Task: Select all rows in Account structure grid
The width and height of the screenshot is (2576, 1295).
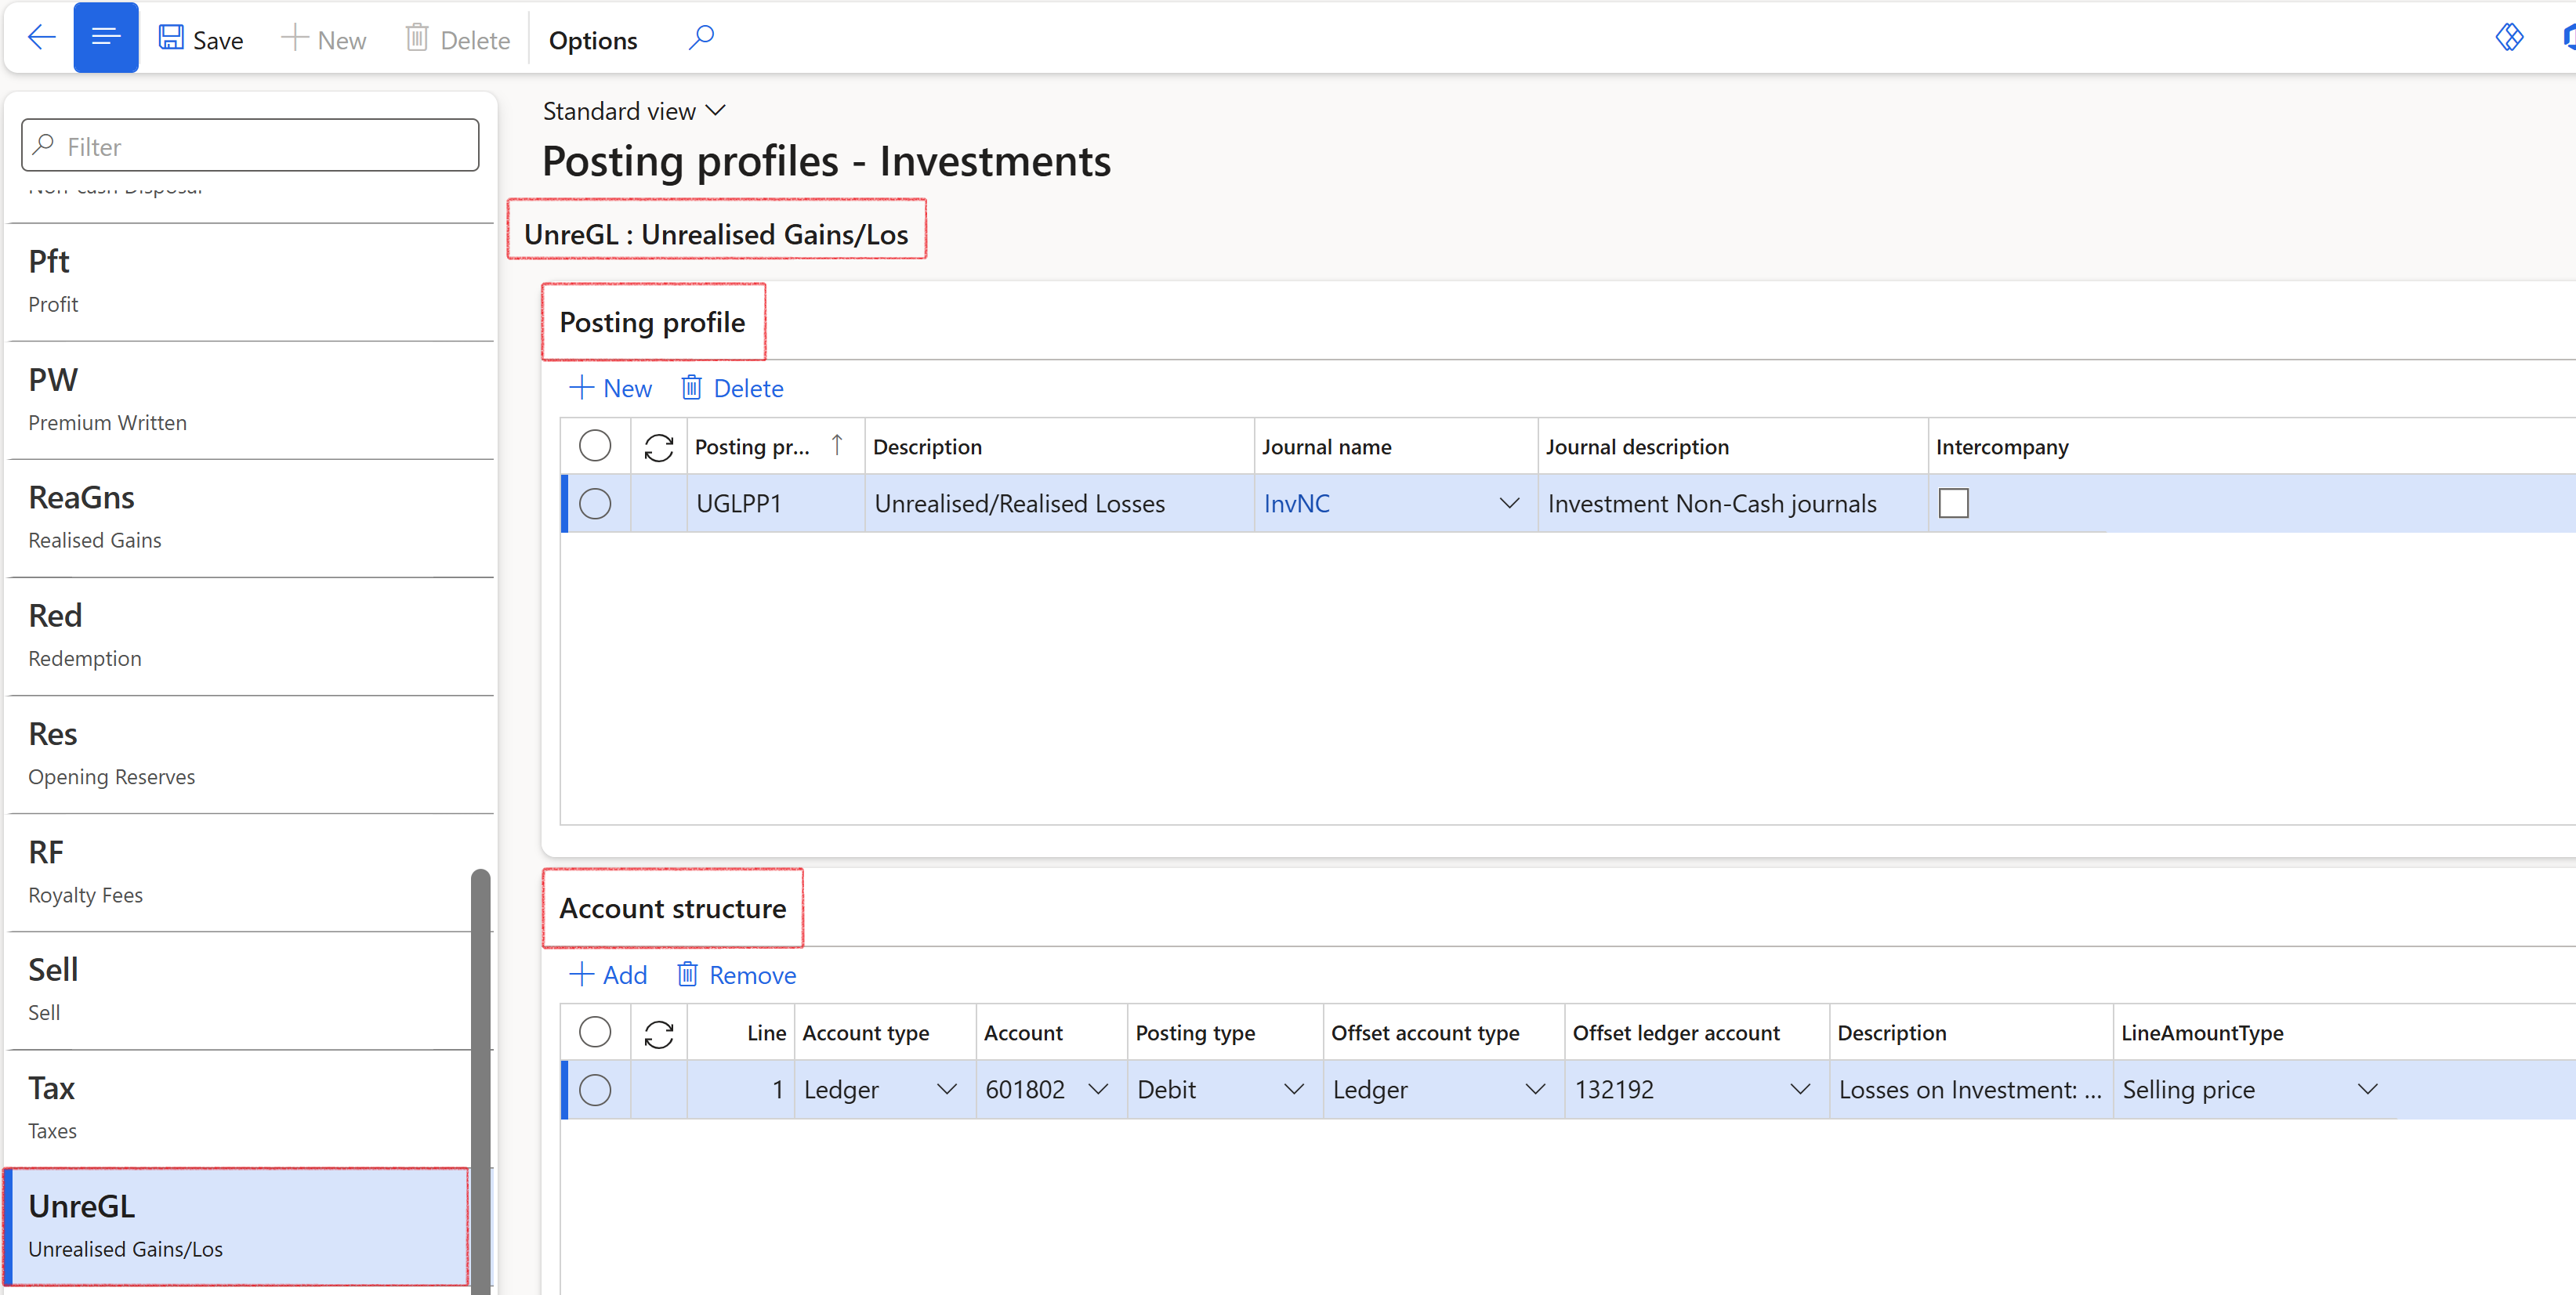Action: pos(595,1031)
